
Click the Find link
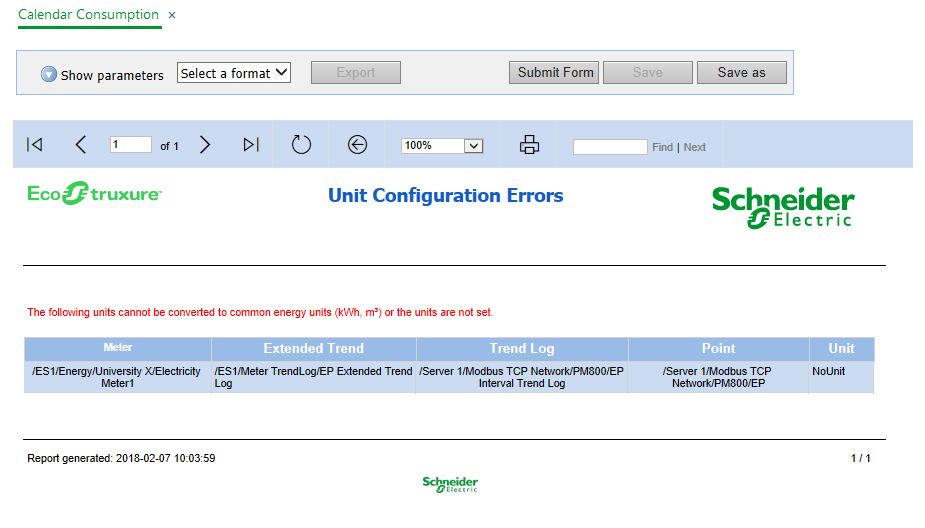[x=662, y=147]
